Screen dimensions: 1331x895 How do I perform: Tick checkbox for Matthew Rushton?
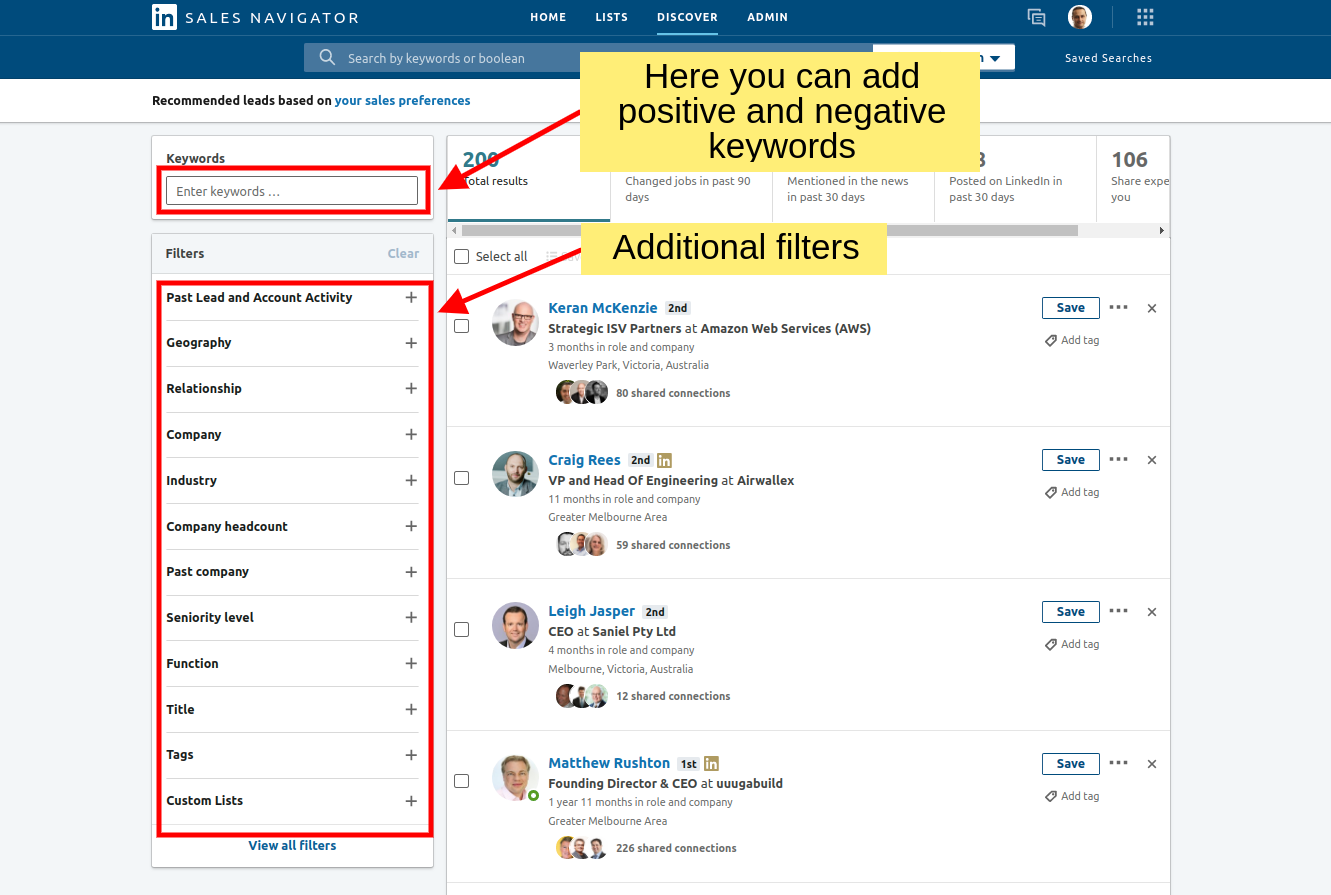pyautogui.click(x=461, y=781)
